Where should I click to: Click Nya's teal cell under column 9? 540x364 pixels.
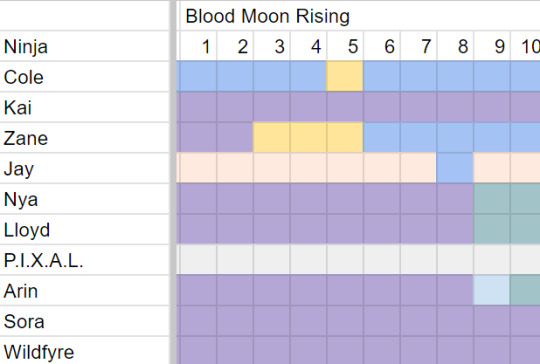[492, 198]
